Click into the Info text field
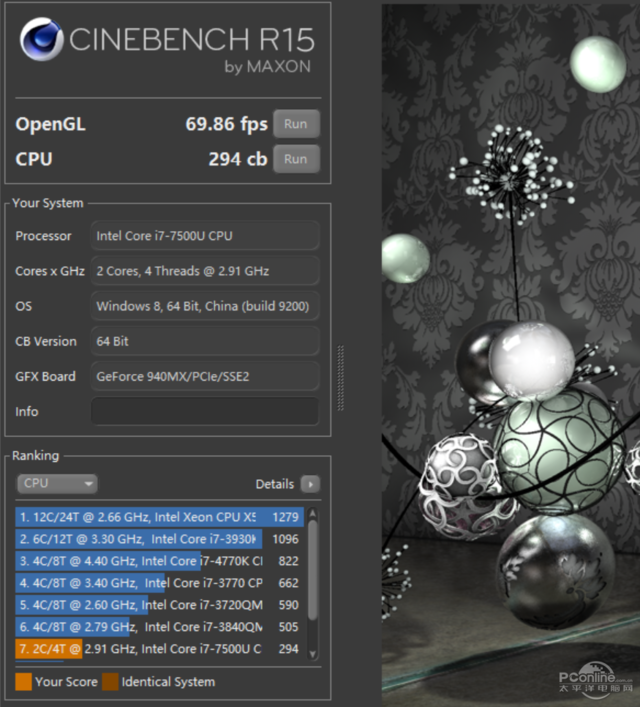This screenshot has width=640, height=707. click(205, 411)
